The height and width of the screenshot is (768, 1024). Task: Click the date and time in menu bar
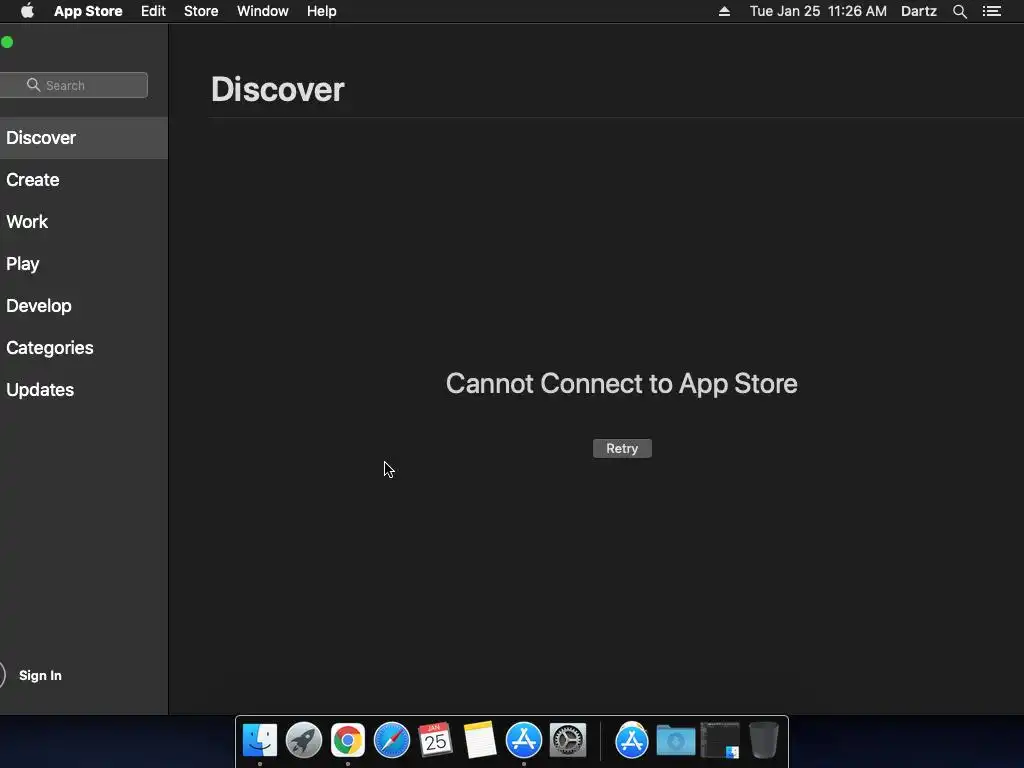click(818, 11)
